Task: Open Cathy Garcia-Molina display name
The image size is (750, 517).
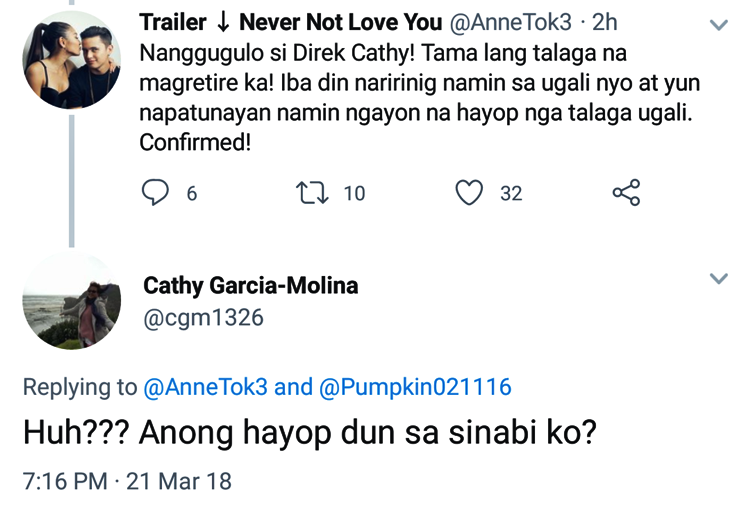Action: click(x=251, y=286)
